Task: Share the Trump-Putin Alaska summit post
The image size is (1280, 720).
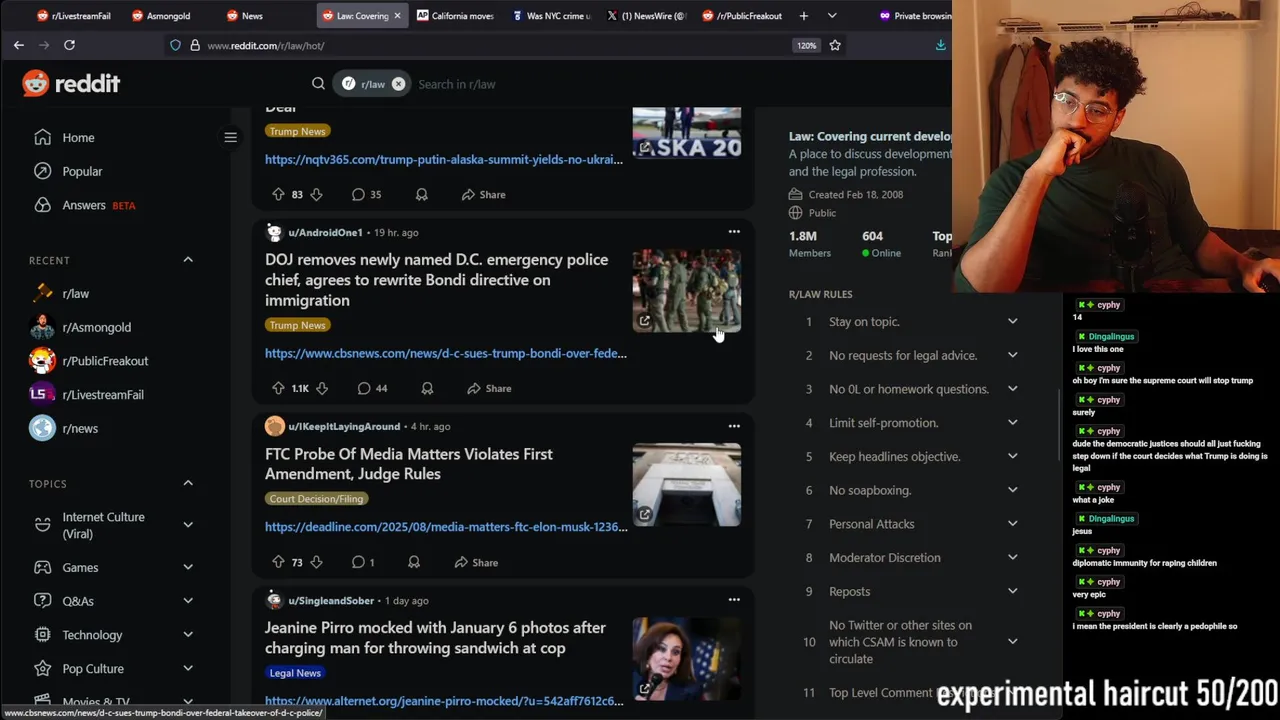Action: (x=483, y=194)
